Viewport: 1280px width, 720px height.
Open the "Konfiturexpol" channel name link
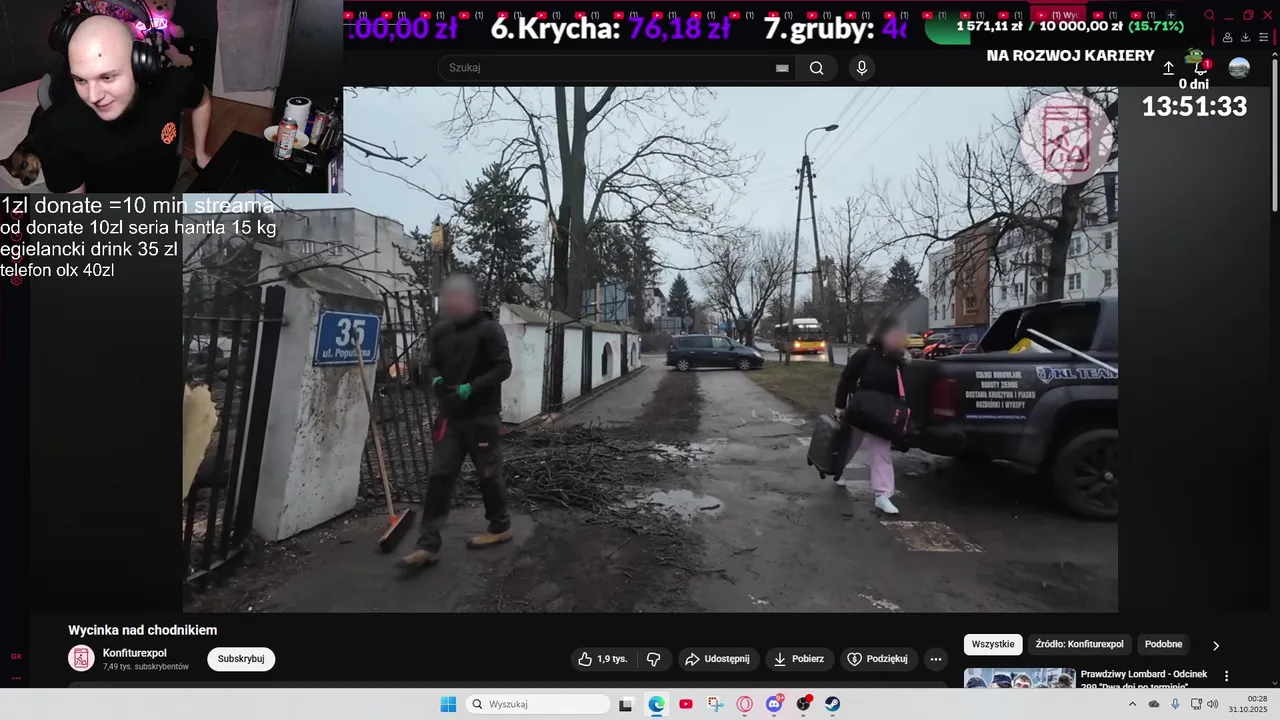click(135, 653)
